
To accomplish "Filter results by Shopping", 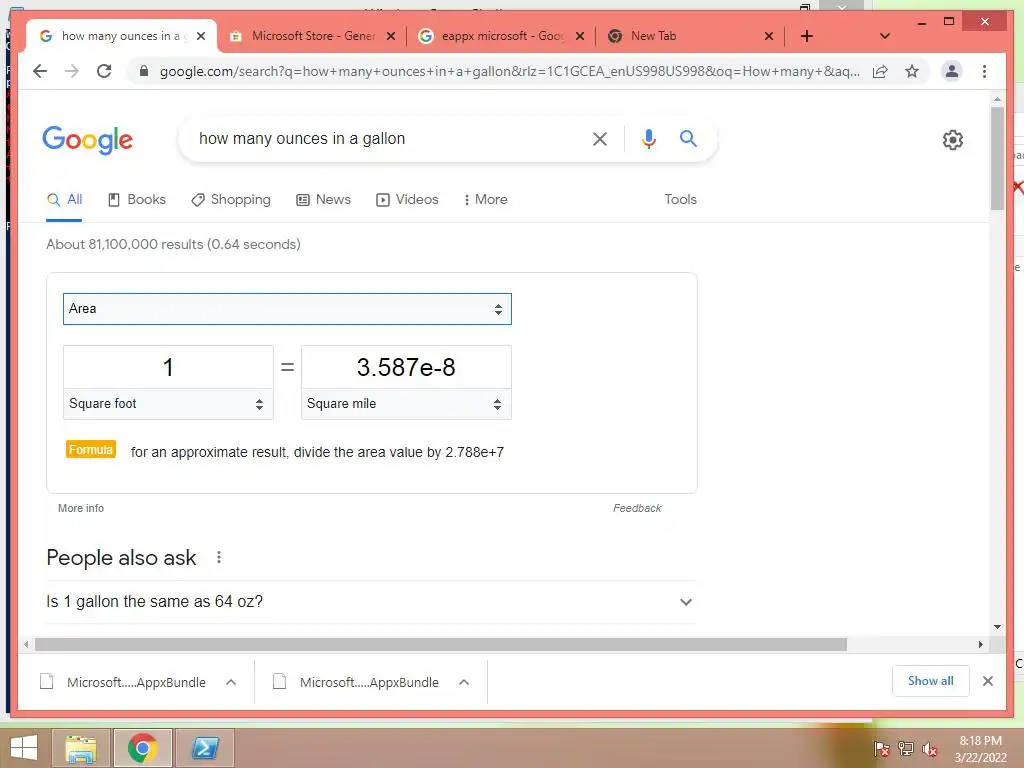I will (231, 200).
